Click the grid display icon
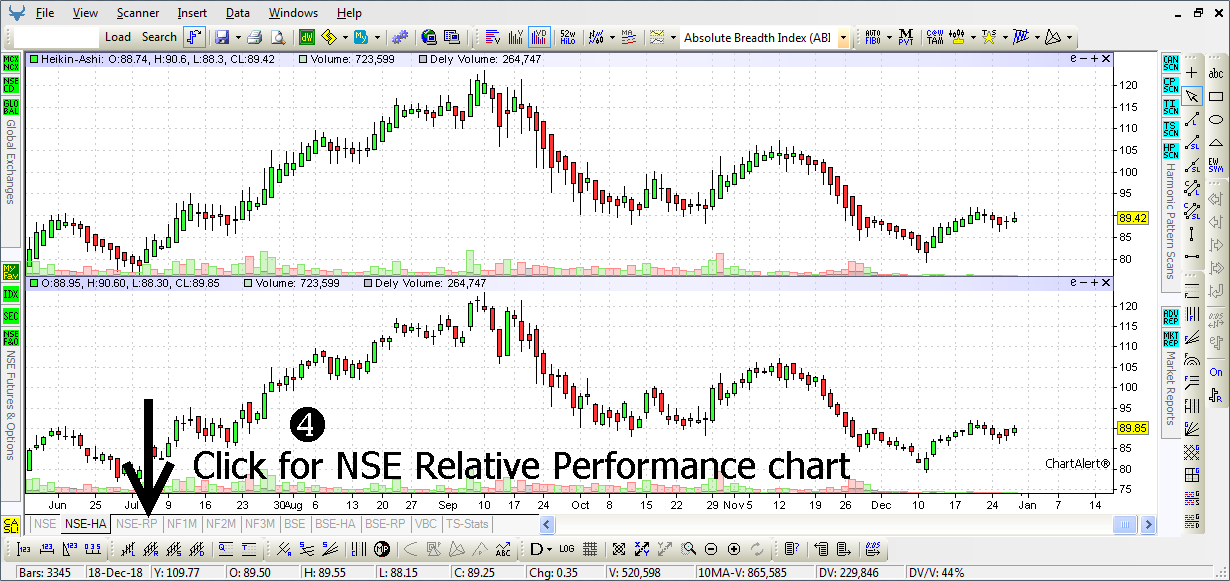Image resolution: width=1230 pixels, height=581 pixels. coord(590,548)
